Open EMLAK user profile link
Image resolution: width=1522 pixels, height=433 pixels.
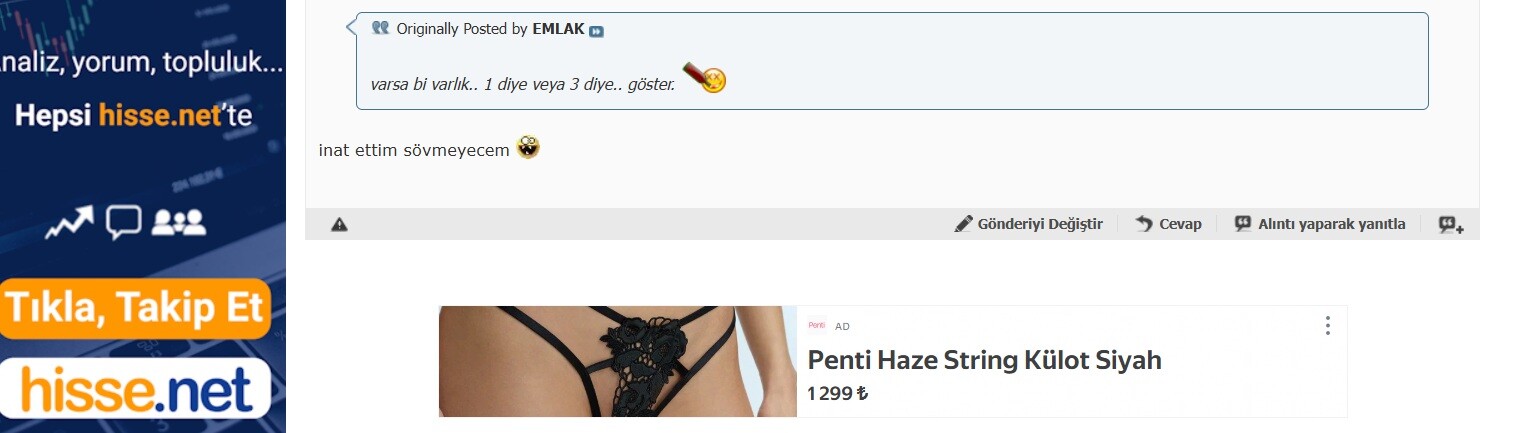558,29
